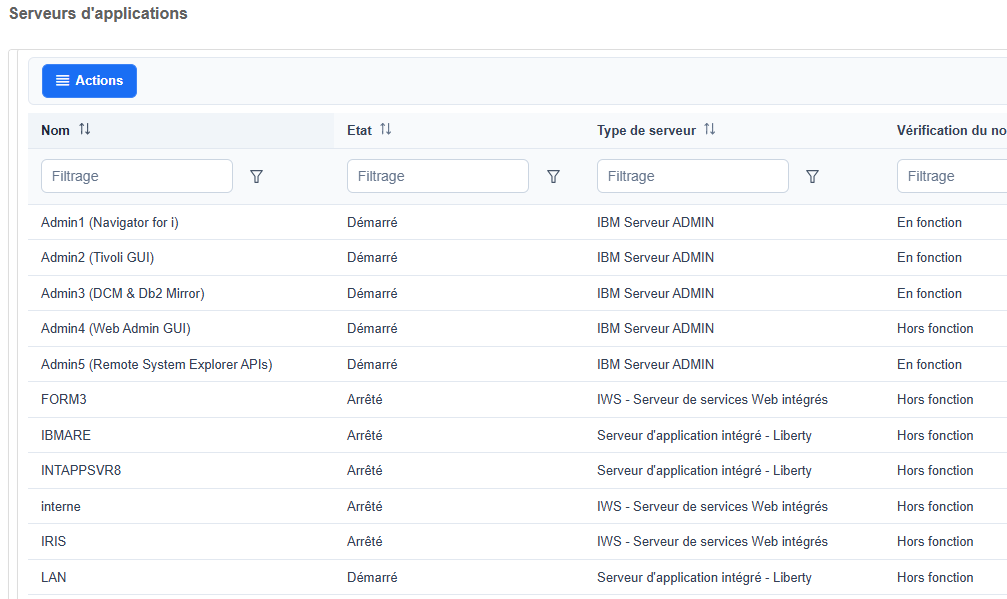Select the IRIS server row
The height and width of the screenshot is (599, 1007).
coord(518,541)
